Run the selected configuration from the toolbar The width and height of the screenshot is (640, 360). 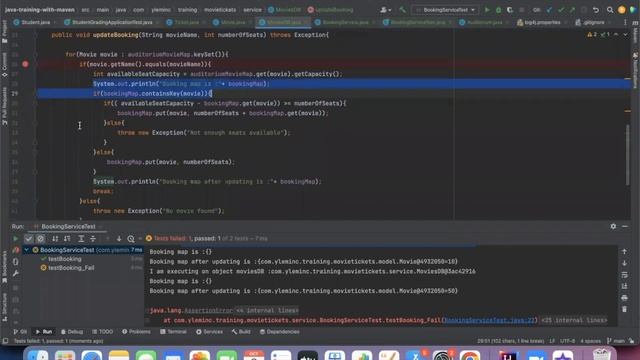[x=487, y=10]
